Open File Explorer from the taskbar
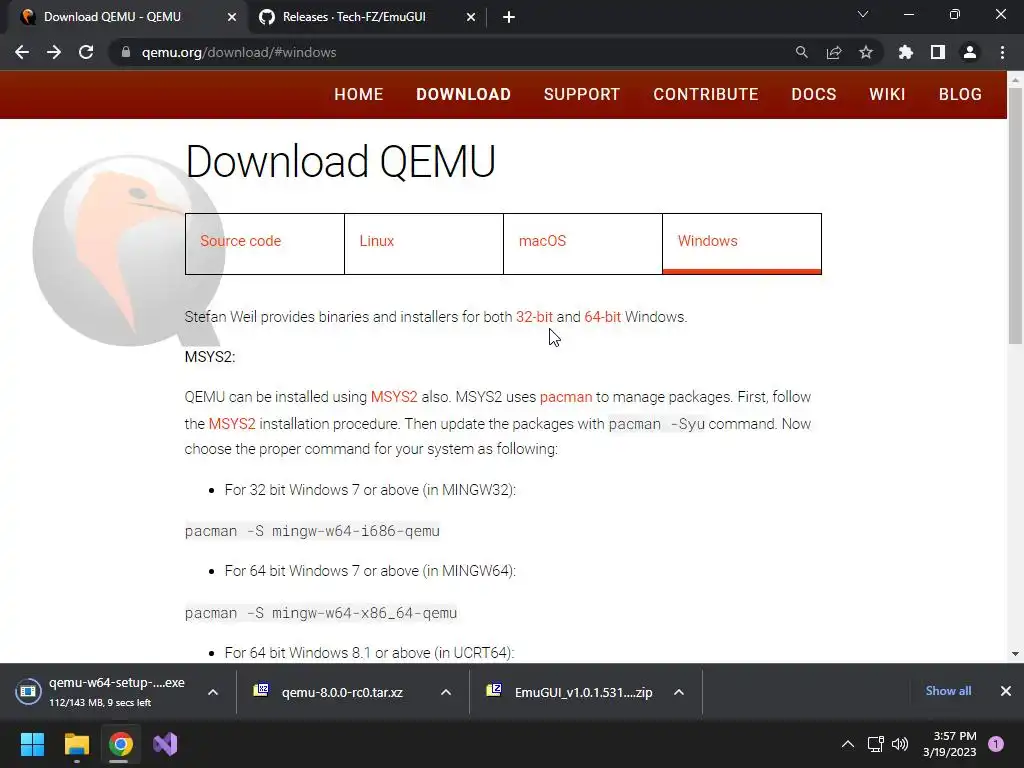The height and width of the screenshot is (768, 1024). coord(76,744)
